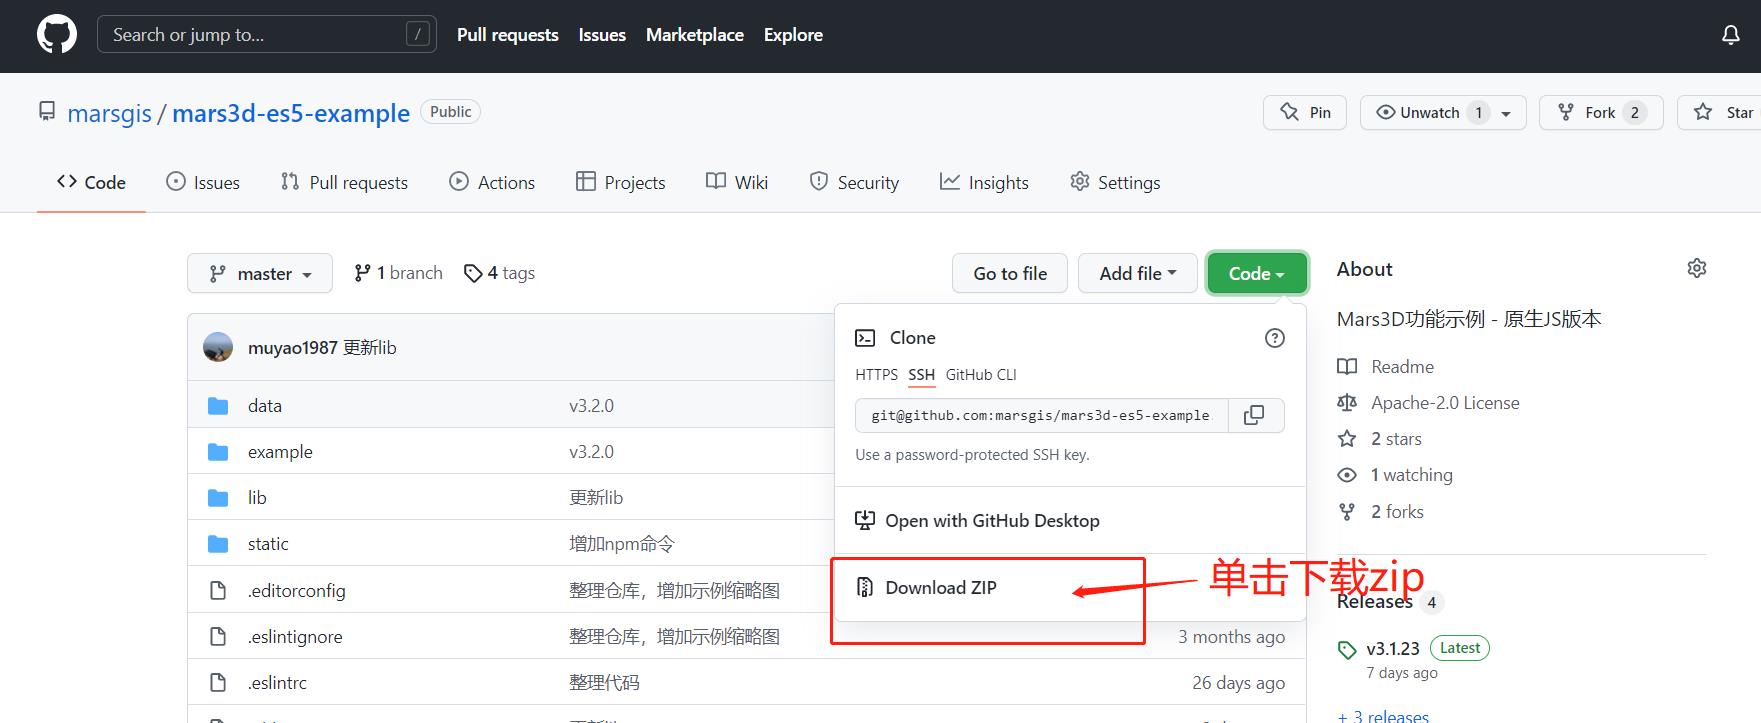
Task: Select HTTPS clone option
Action: [x=877, y=375]
